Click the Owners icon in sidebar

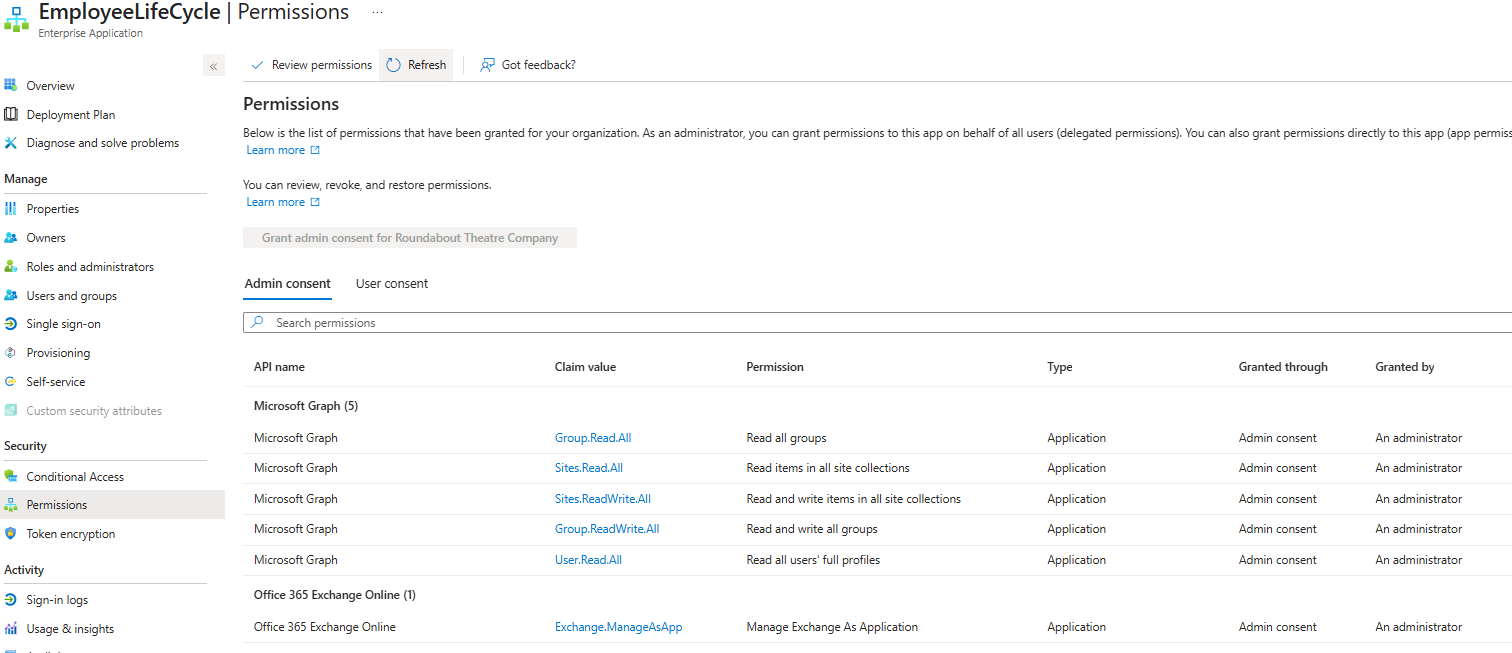[x=11, y=238]
